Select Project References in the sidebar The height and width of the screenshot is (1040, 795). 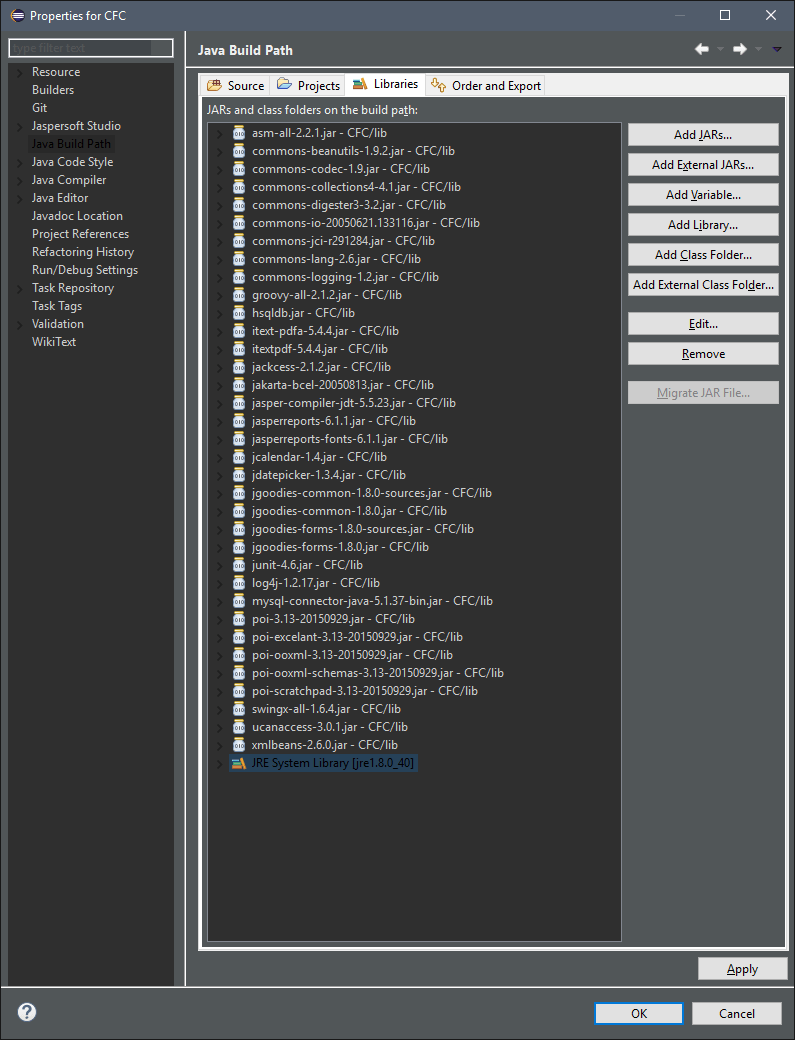(80, 234)
